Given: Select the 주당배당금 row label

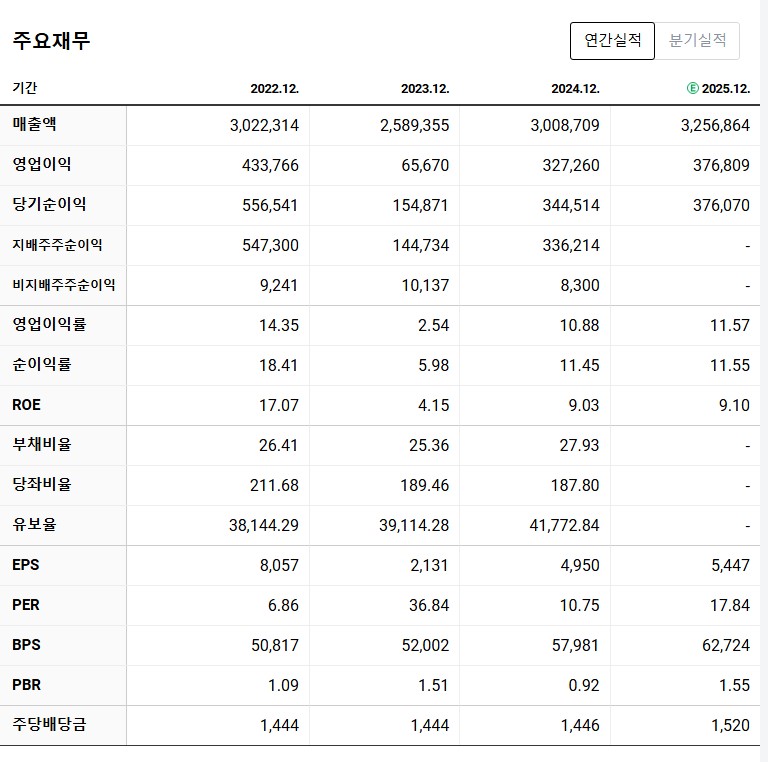Looking at the screenshot, I should coord(49,724).
